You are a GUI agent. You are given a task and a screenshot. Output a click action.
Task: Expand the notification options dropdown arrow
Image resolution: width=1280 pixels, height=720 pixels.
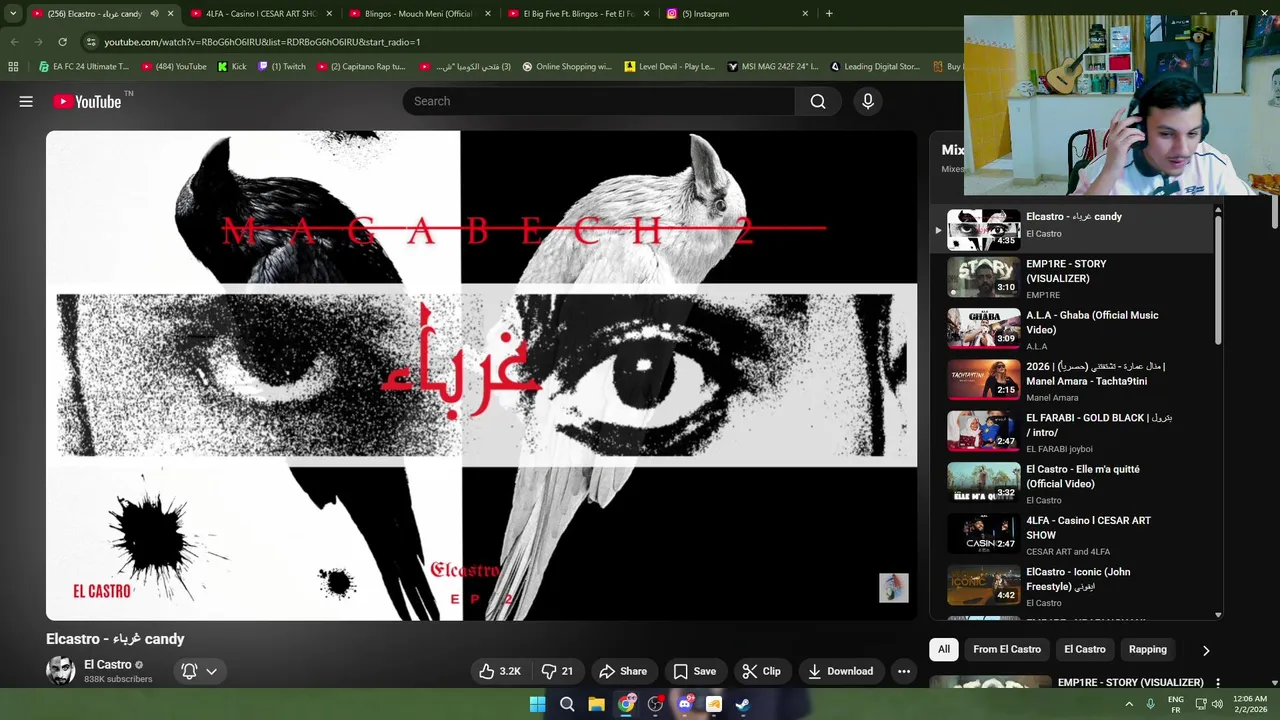point(211,672)
